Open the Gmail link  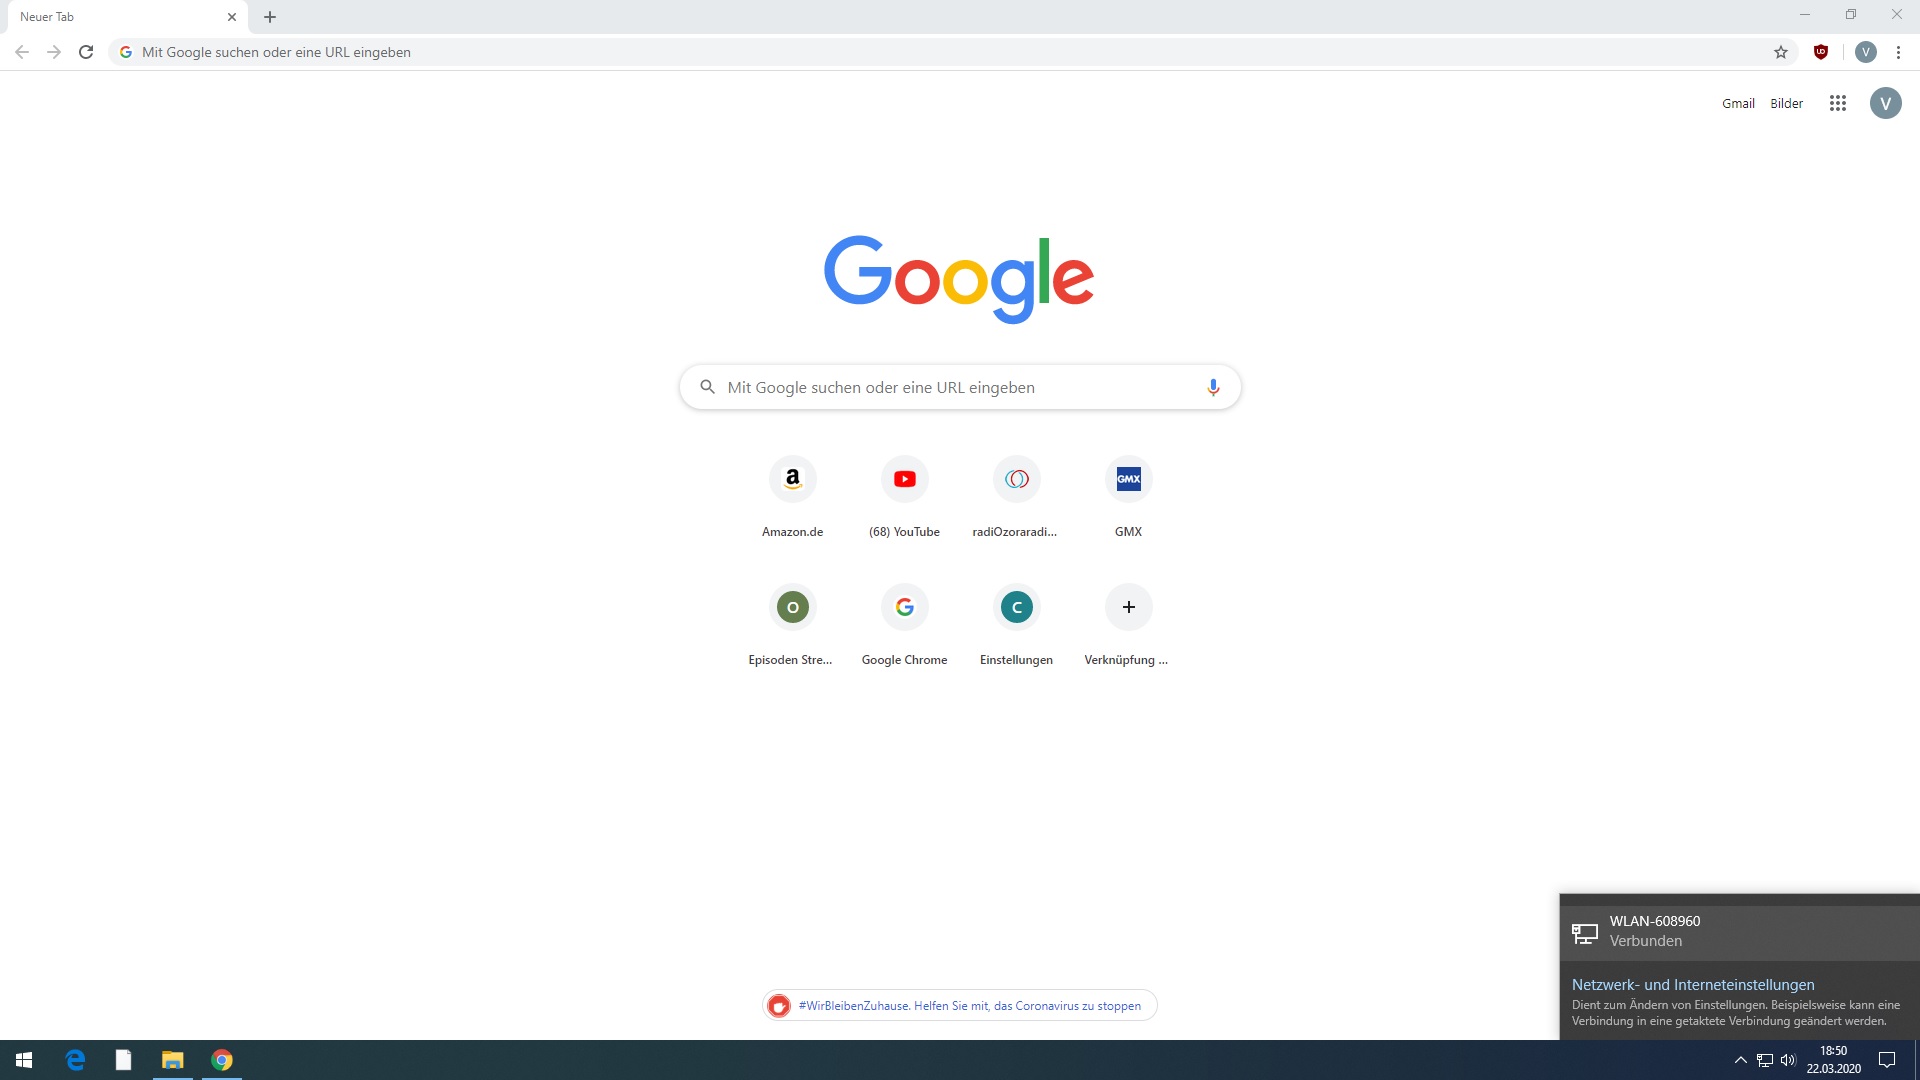(1738, 103)
